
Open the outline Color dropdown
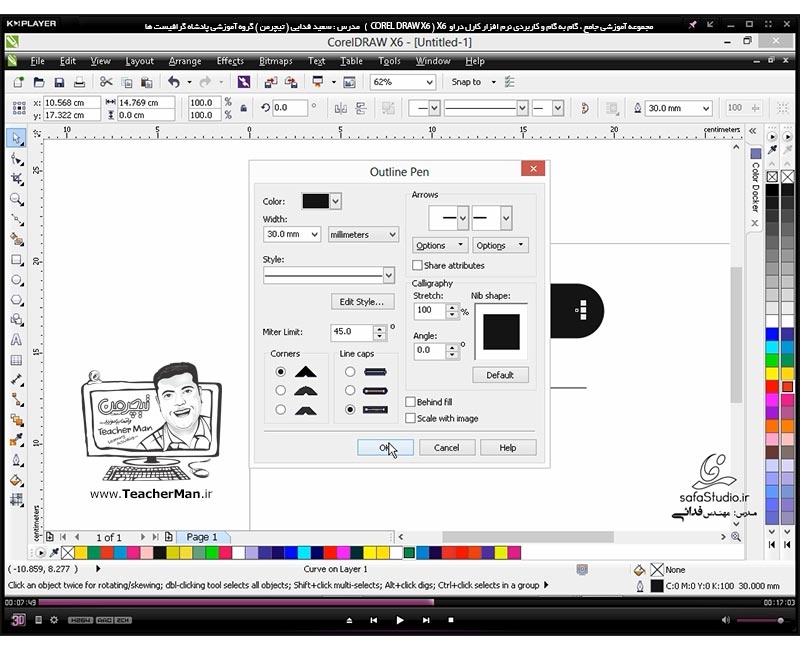point(335,201)
